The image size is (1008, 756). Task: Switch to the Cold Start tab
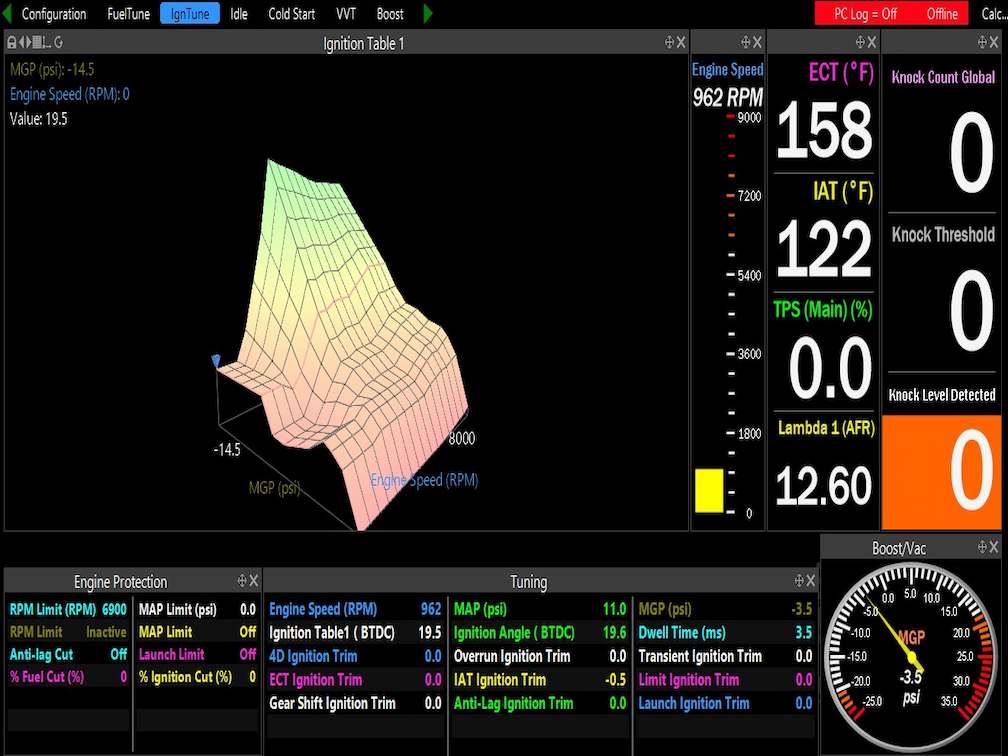coord(290,14)
